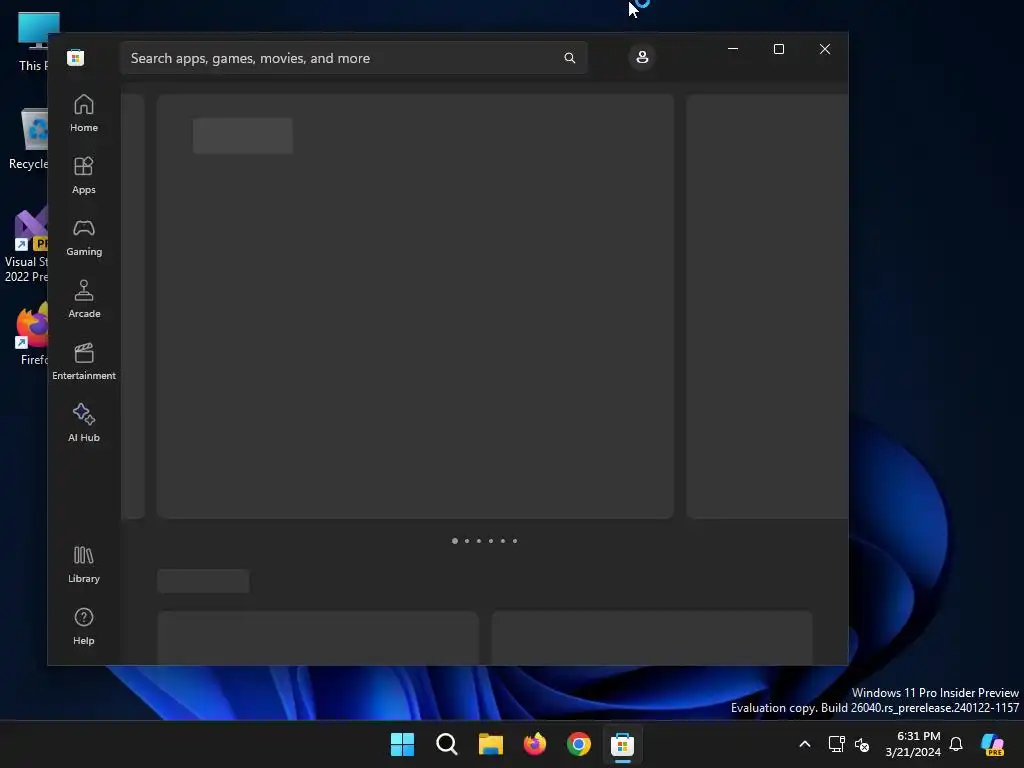Open the account profile button

point(642,57)
